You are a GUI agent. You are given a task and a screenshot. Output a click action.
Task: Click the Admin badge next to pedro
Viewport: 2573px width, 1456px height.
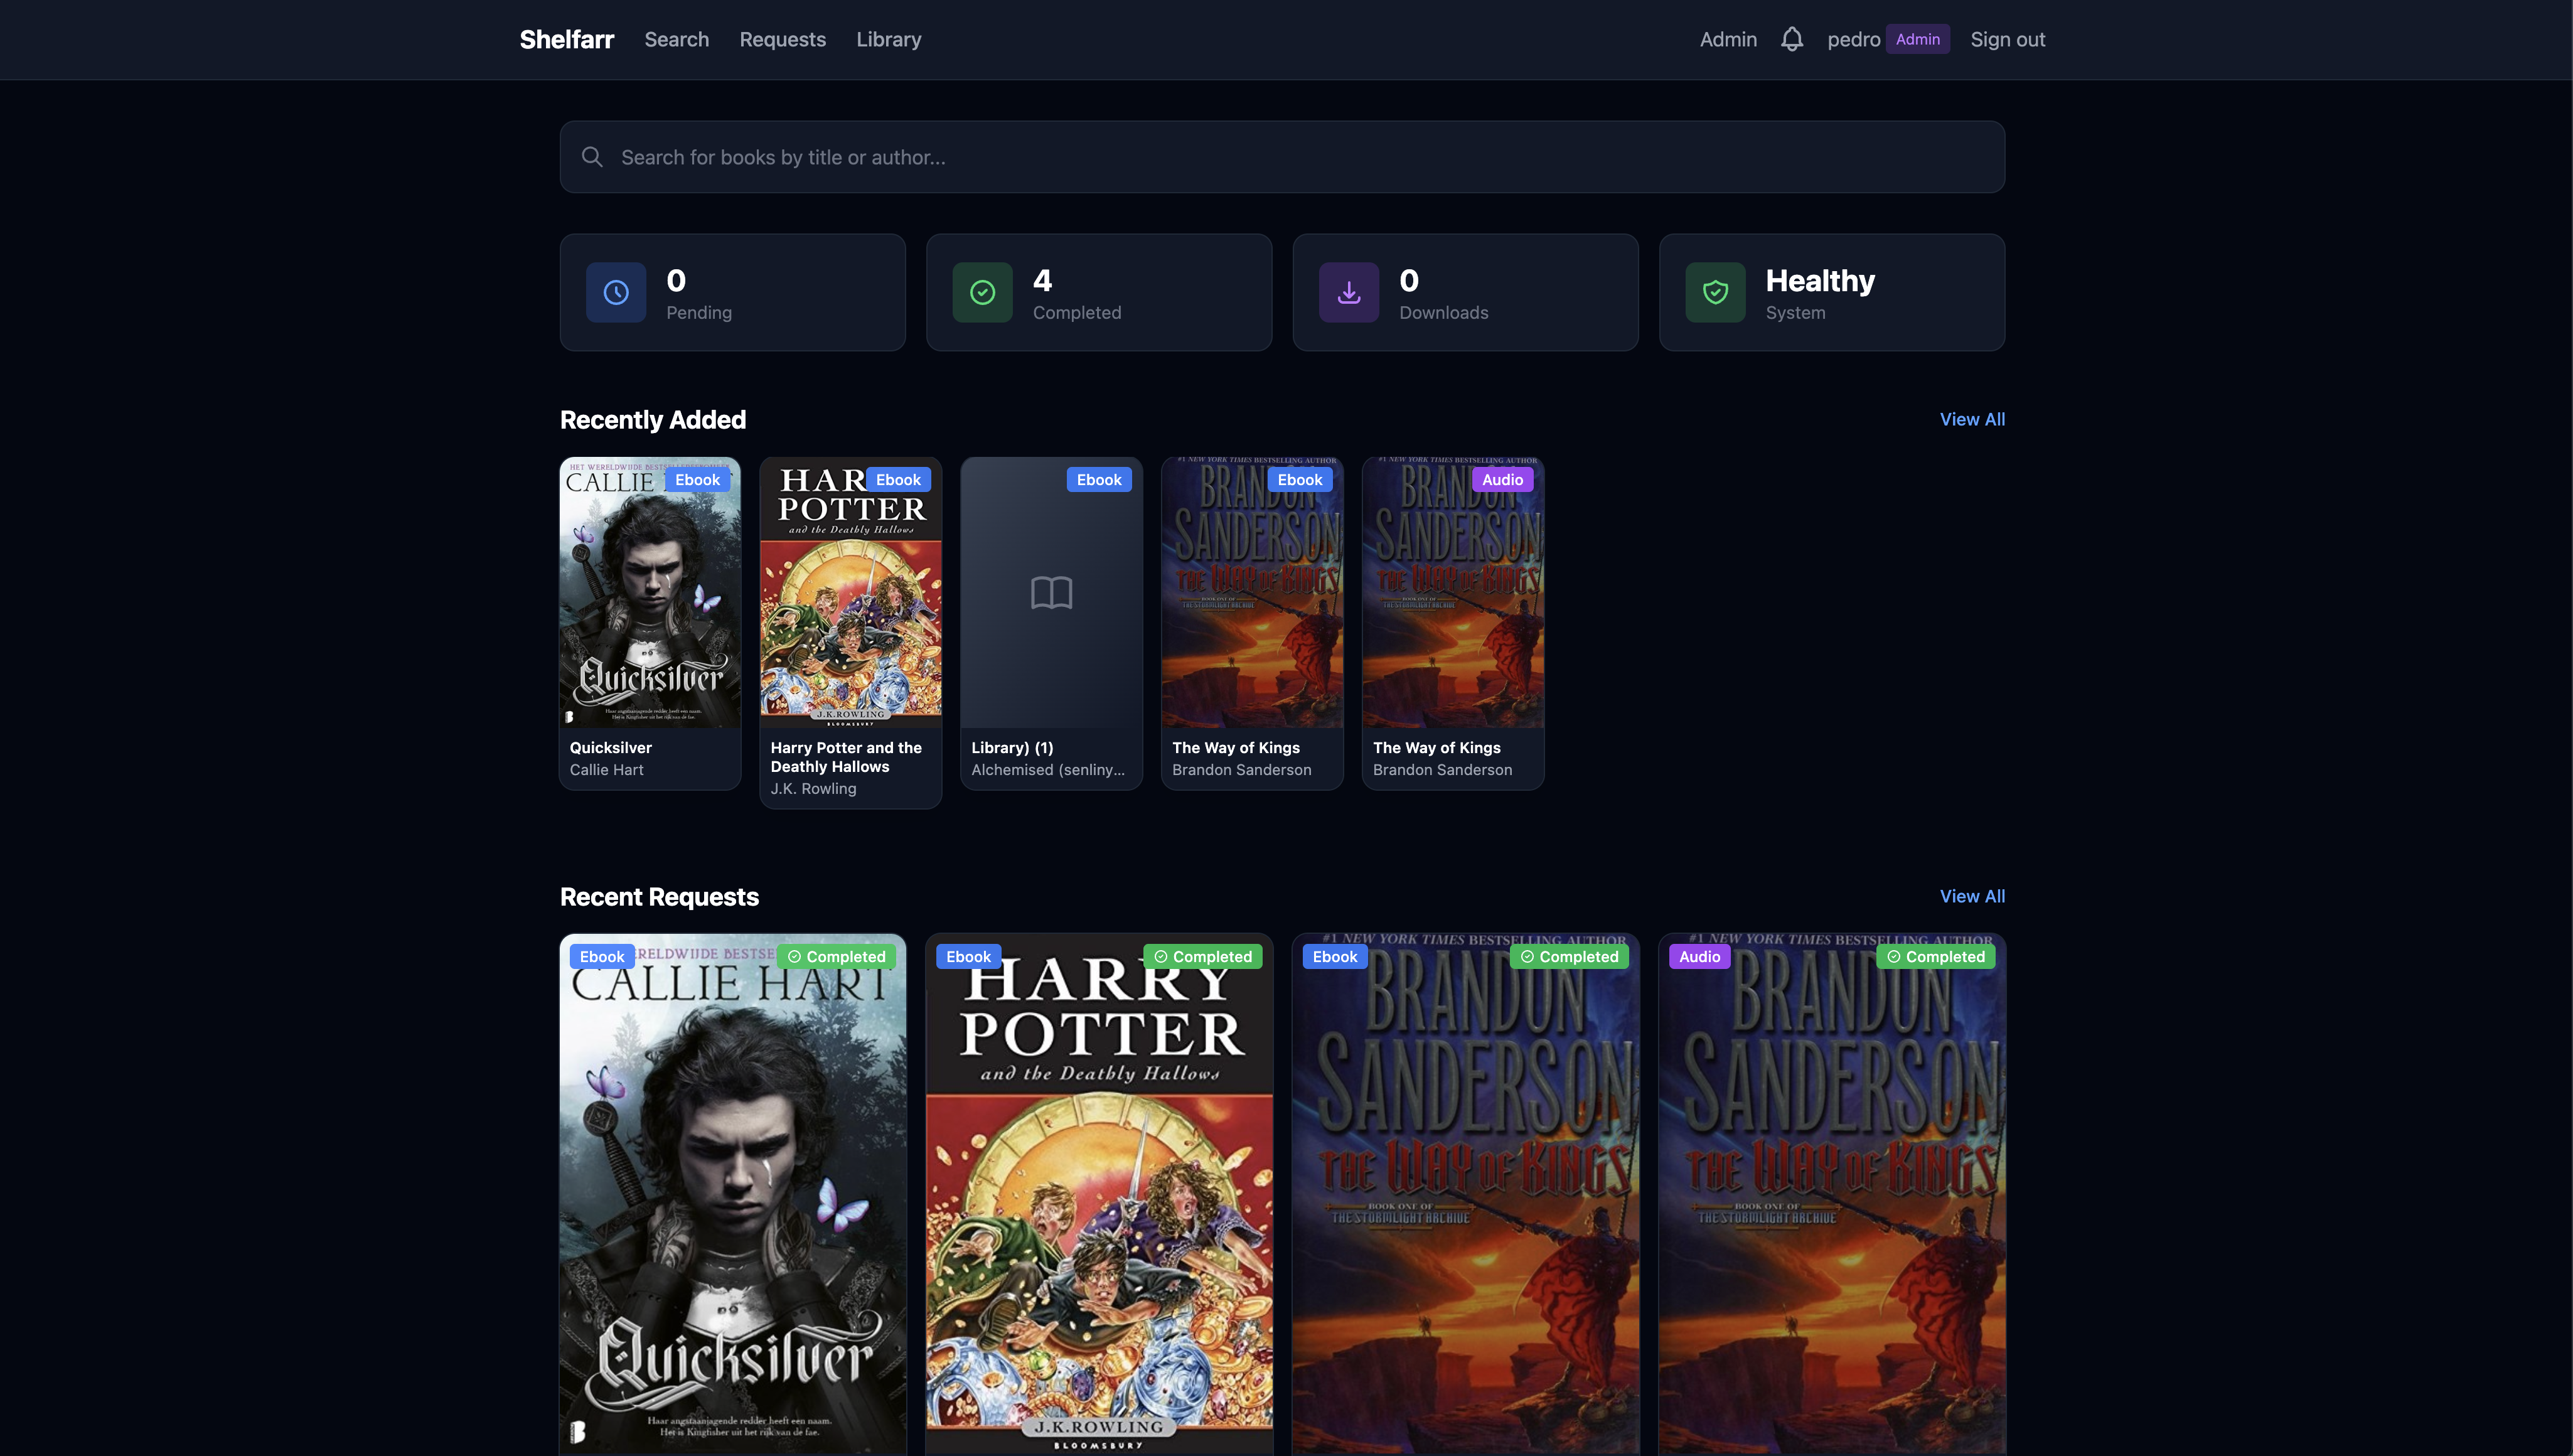(1917, 39)
